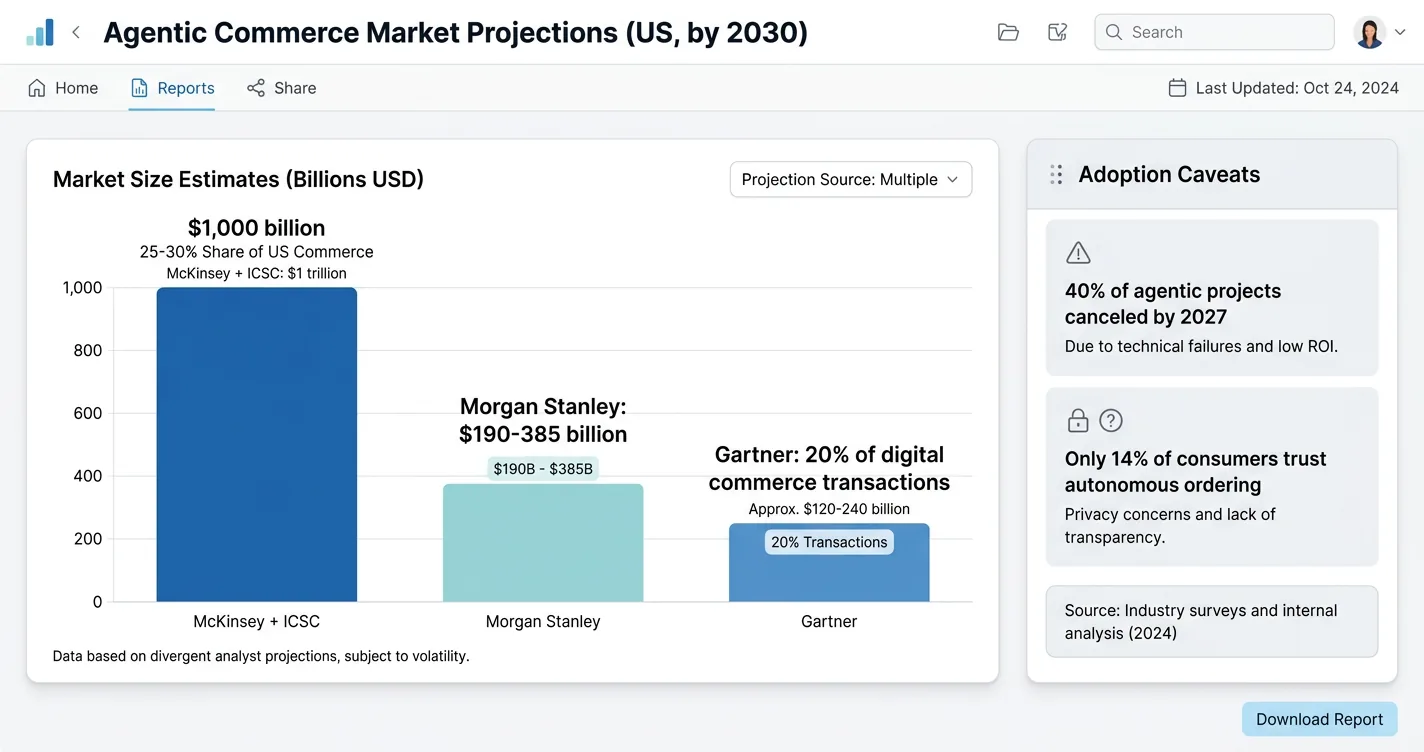Select the dark blue McKinsey + ICSC bar
This screenshot has height=752, width=1424.
coord(257,444)
